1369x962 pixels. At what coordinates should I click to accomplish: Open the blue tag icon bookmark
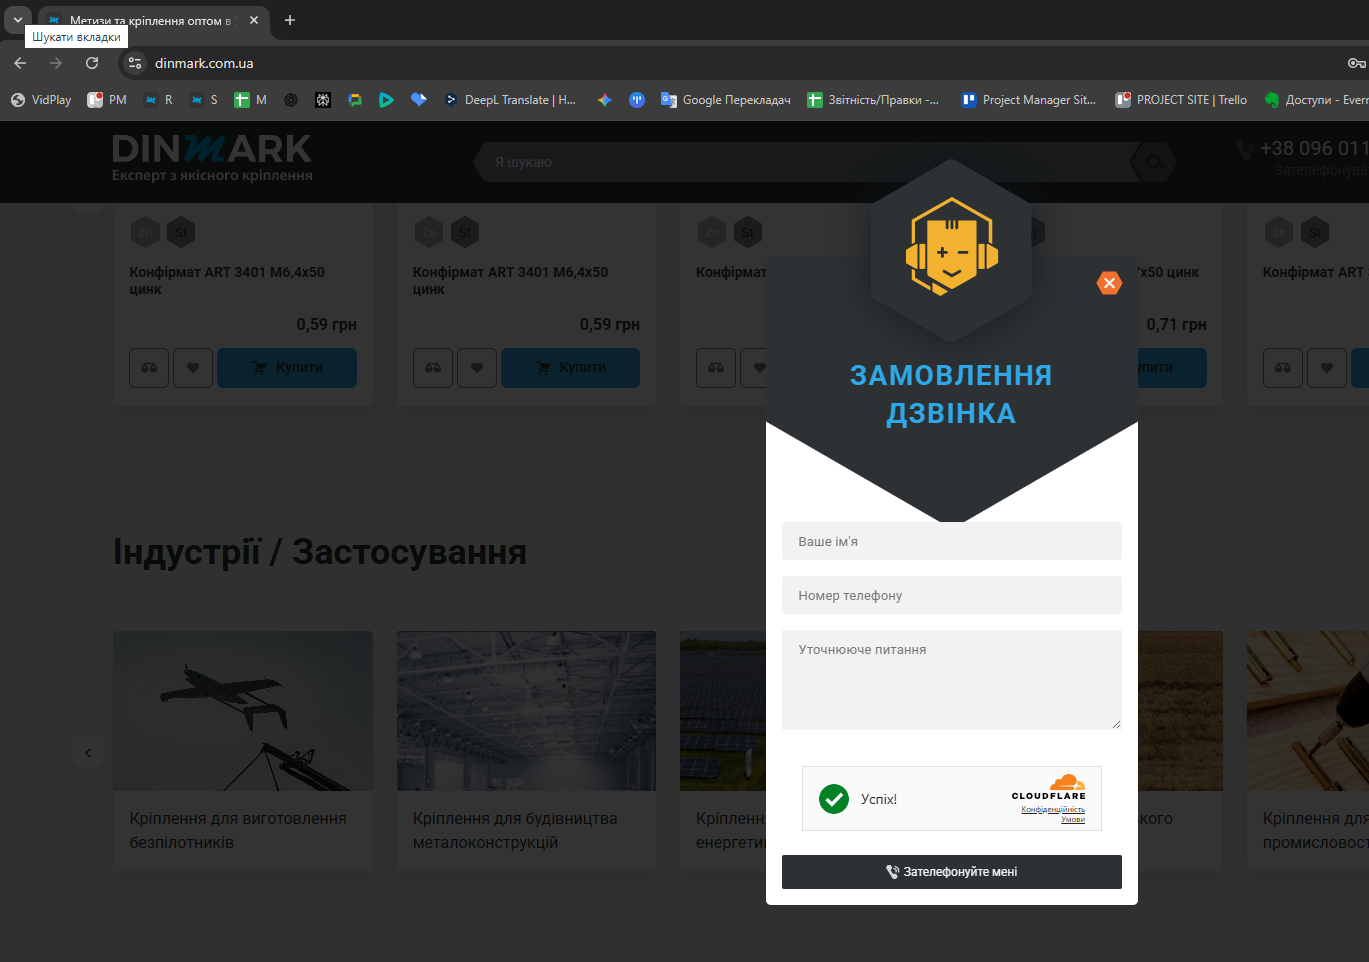click(x=419, y=100)
